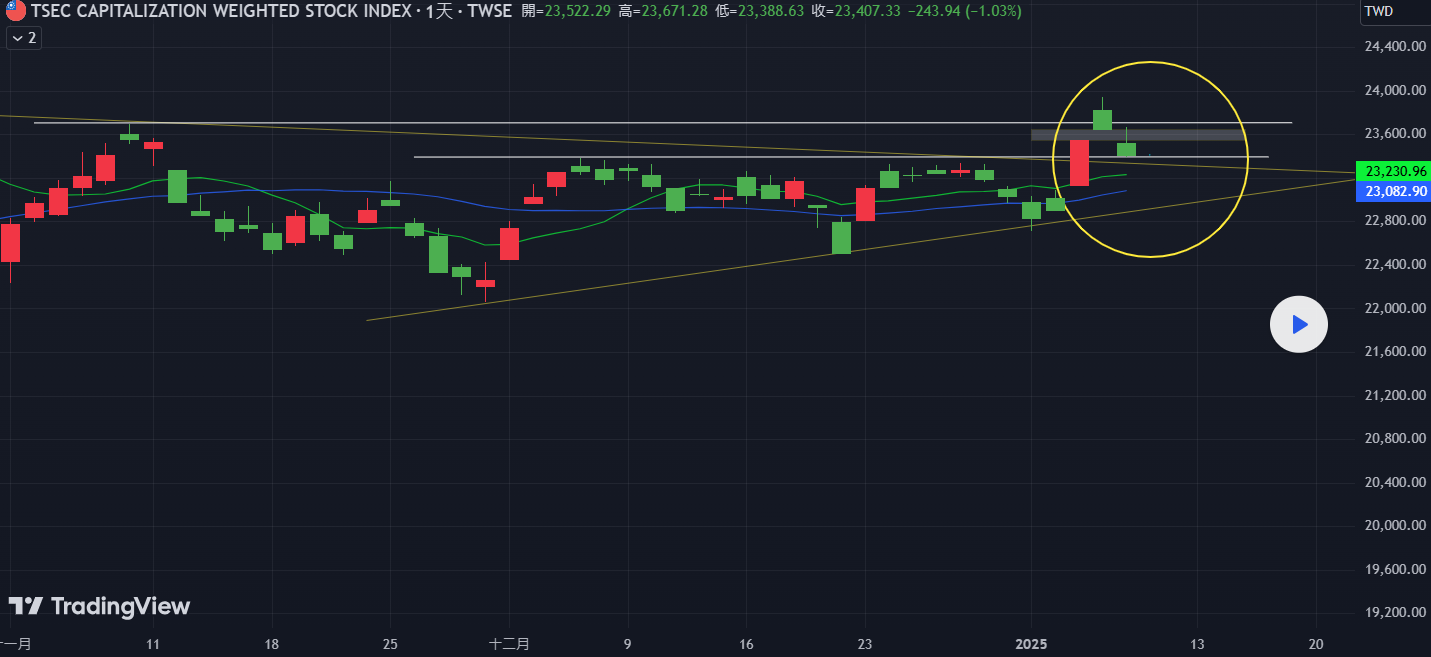1431x657 pixels.
Task: Click the 22,000.00 level on the price scale
Action: click(x=1394, y=308)
